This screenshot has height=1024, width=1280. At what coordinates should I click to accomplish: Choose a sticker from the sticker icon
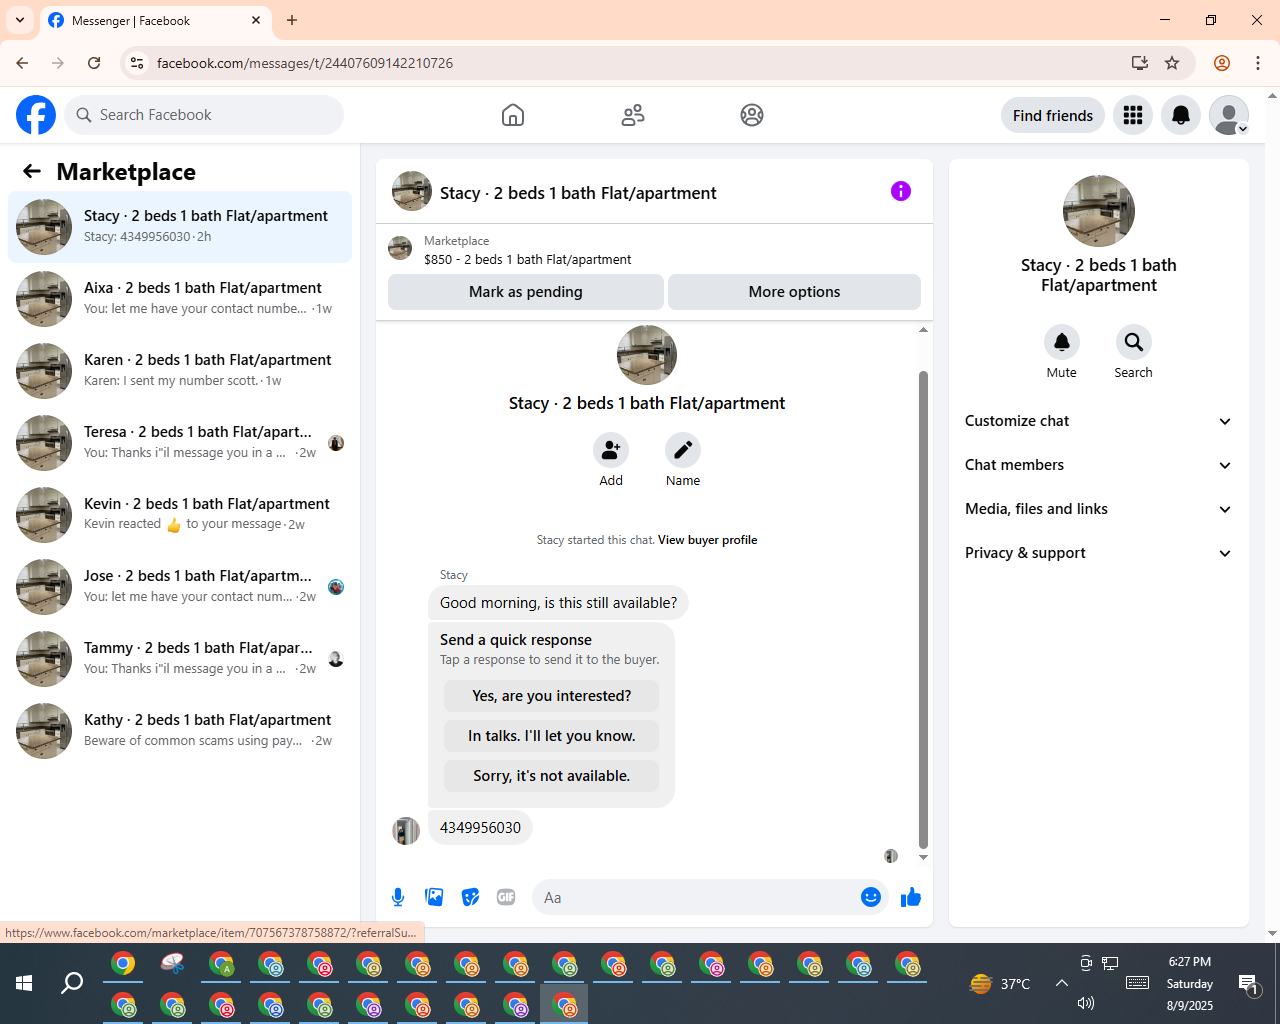pos(470,897)
